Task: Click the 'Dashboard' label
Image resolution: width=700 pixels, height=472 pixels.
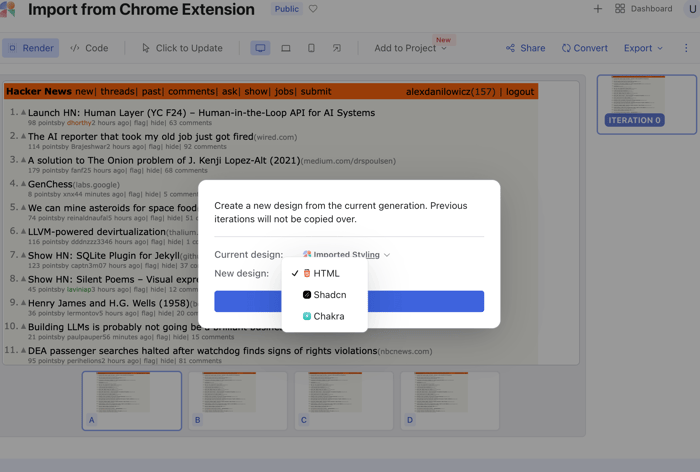Action: click(651, 8)
